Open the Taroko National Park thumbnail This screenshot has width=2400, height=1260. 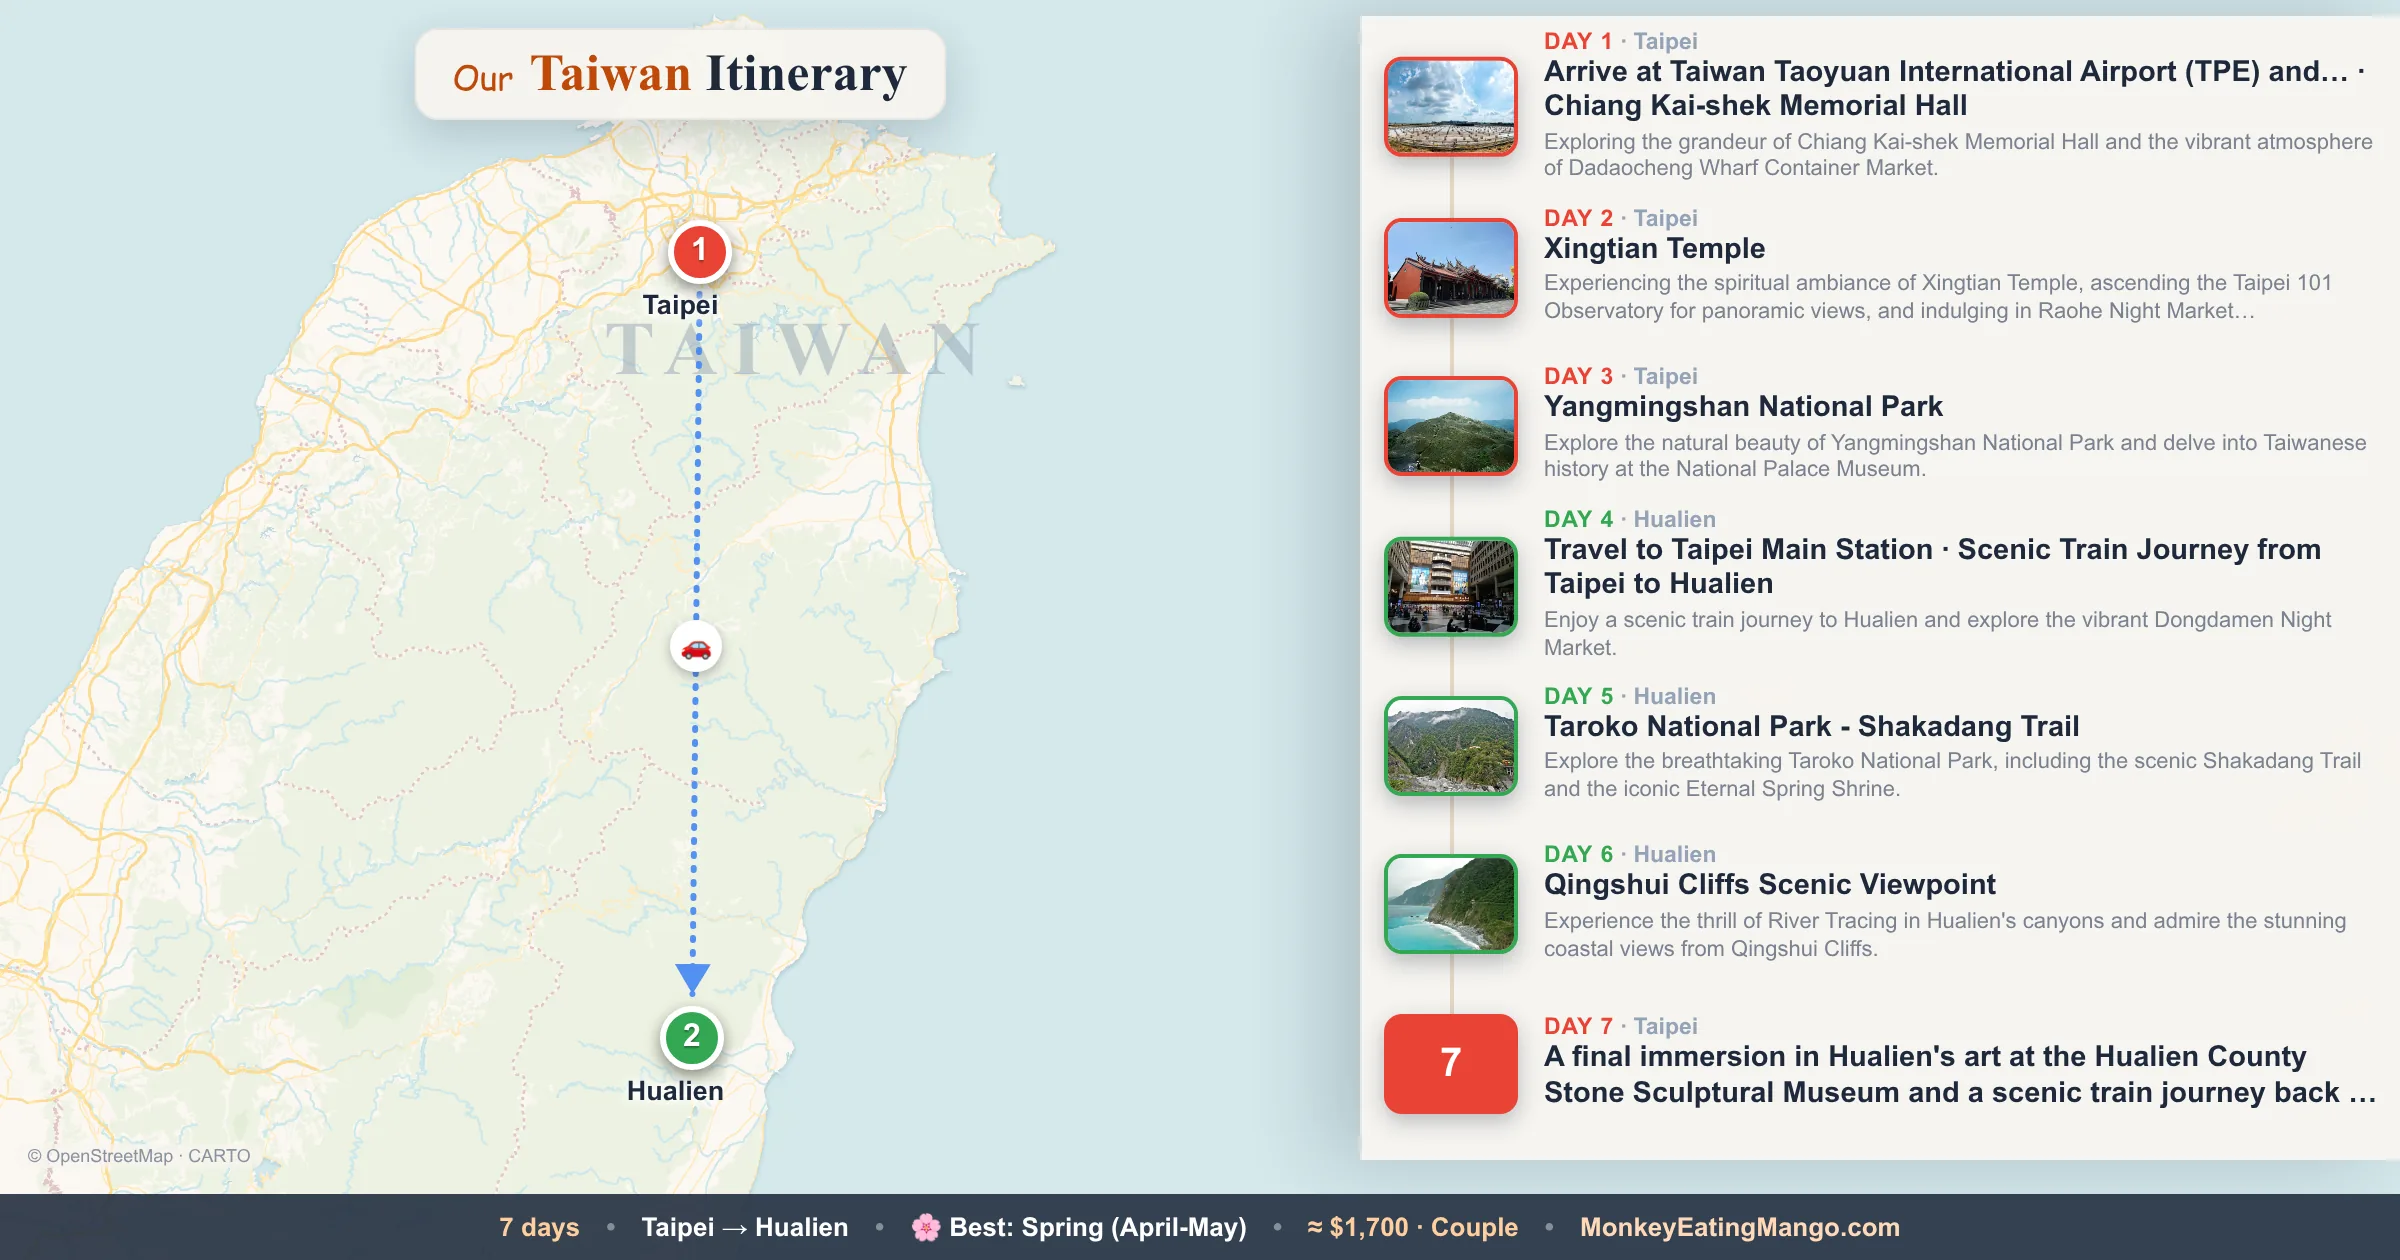point(1450,746)
